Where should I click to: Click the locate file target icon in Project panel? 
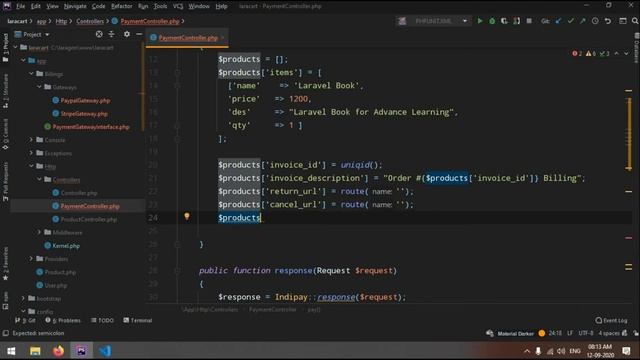99,34
